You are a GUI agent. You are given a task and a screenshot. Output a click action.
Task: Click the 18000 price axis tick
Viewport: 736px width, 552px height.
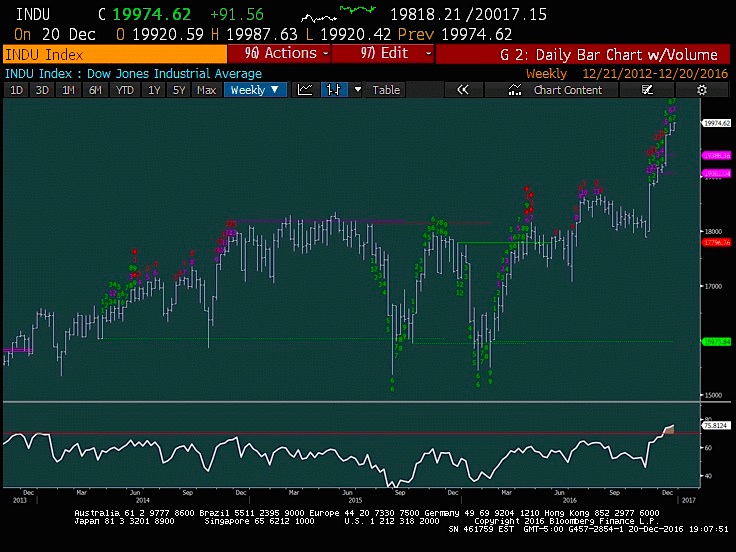pos(712,231)
